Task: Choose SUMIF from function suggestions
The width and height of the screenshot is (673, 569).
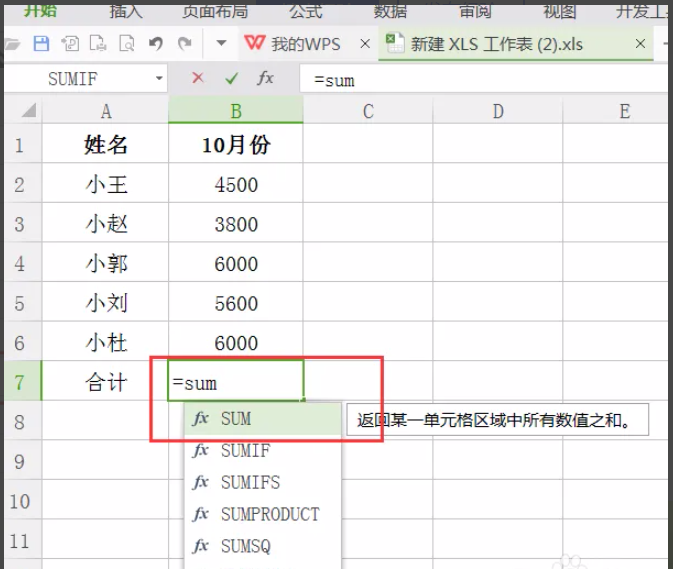Action: click(263, 451)
